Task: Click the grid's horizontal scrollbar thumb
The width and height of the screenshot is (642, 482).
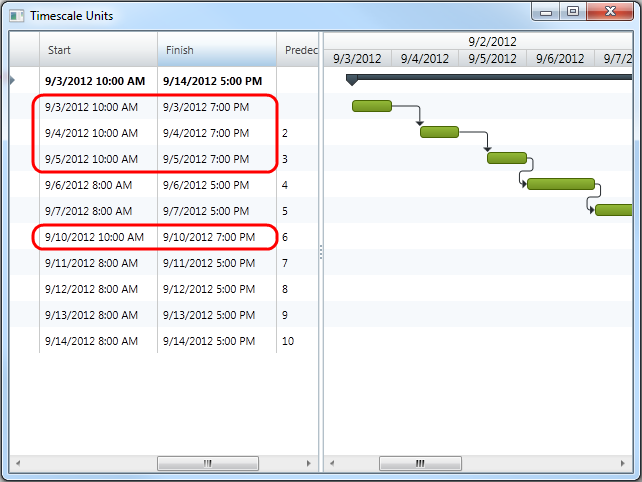Action: 208,464
